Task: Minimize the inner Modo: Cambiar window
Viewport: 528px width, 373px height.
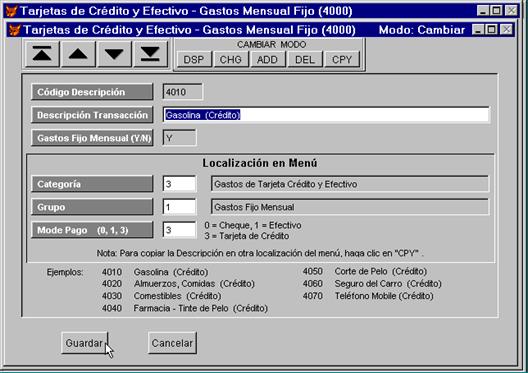Action: (478, 30)
